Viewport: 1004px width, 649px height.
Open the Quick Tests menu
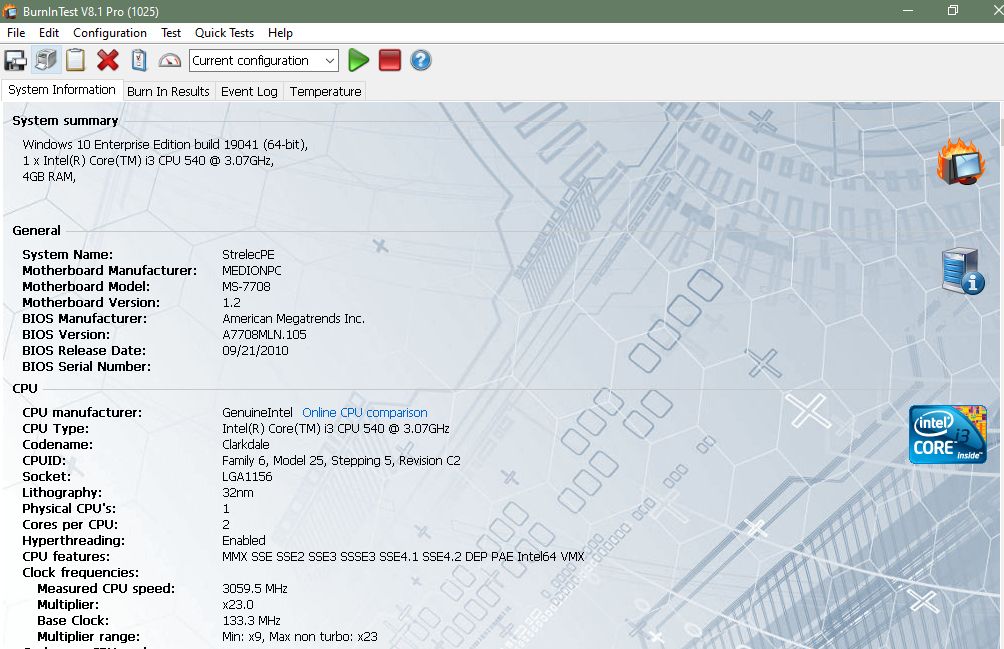tap(224, 33)
